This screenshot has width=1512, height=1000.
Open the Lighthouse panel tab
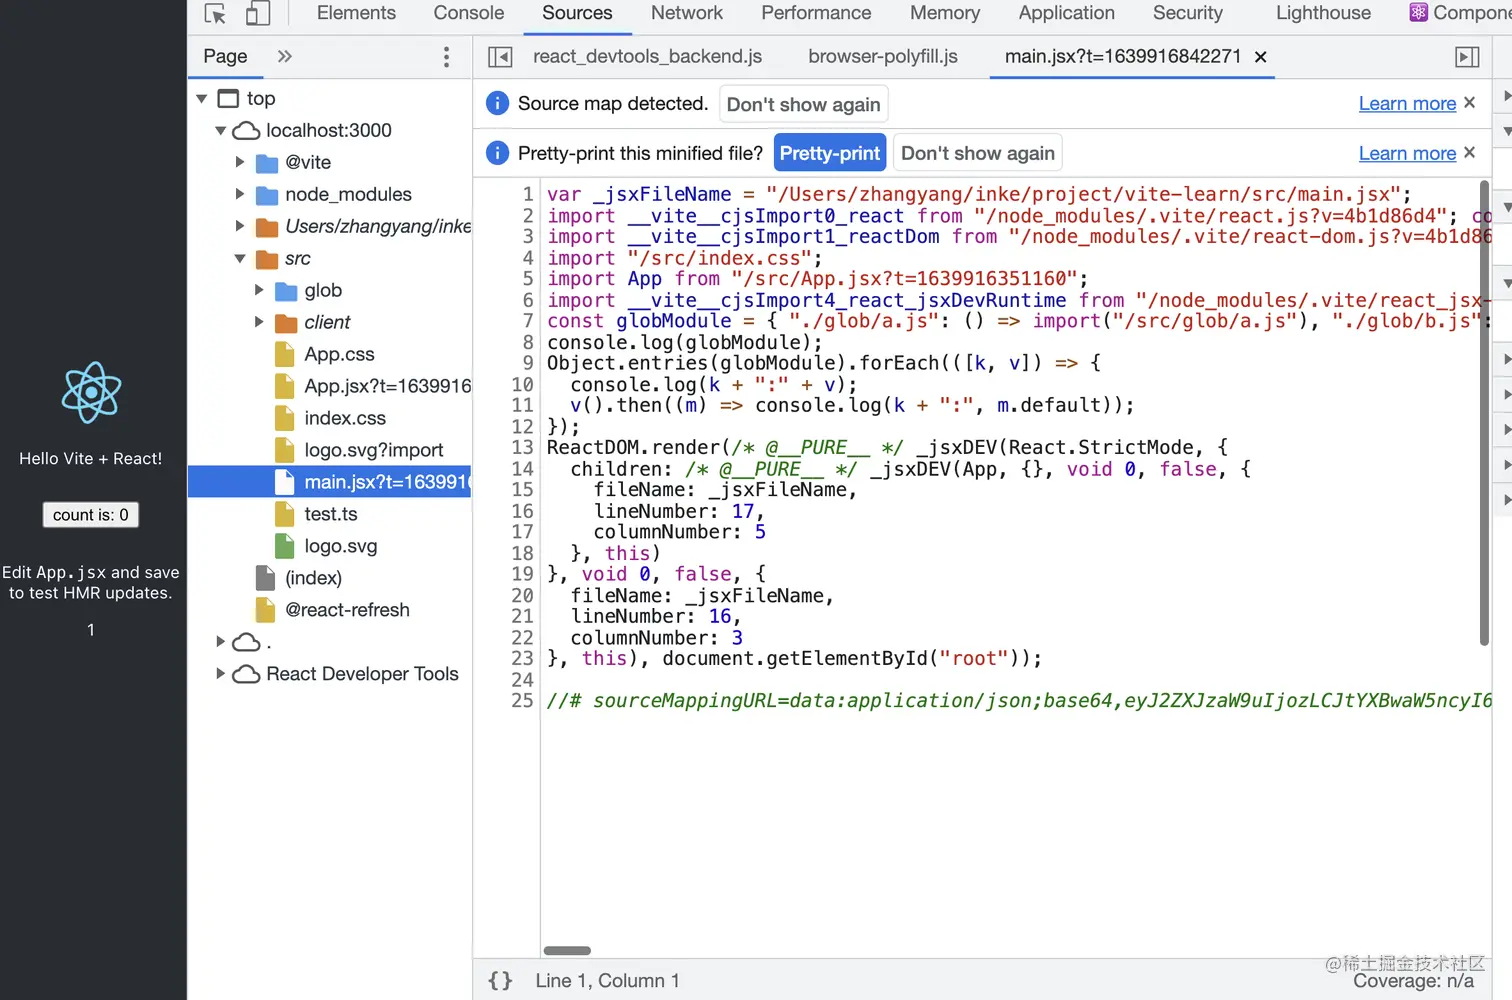(1323, 13)
